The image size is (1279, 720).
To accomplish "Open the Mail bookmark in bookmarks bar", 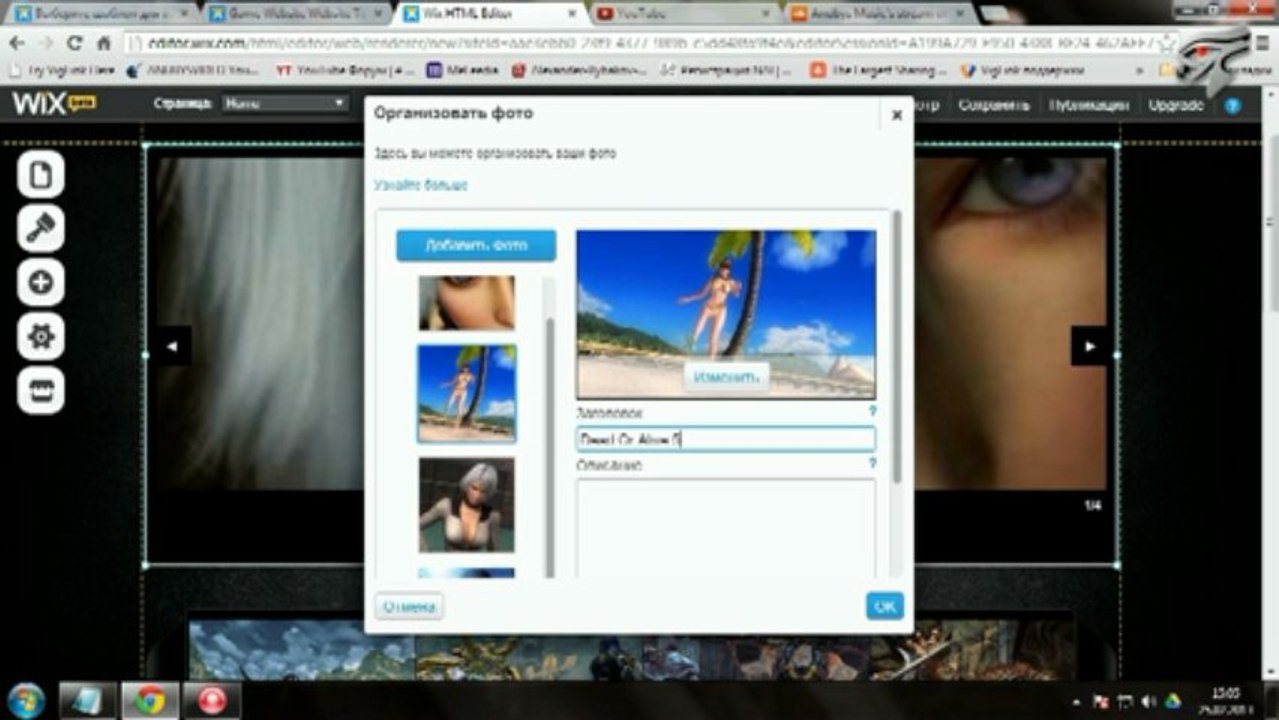I will (461, 71).
